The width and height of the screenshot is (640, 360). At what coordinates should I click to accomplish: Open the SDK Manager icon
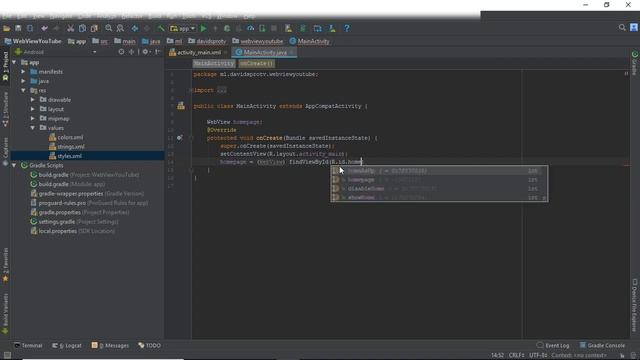pyautogui.click(x=332, y=28)
